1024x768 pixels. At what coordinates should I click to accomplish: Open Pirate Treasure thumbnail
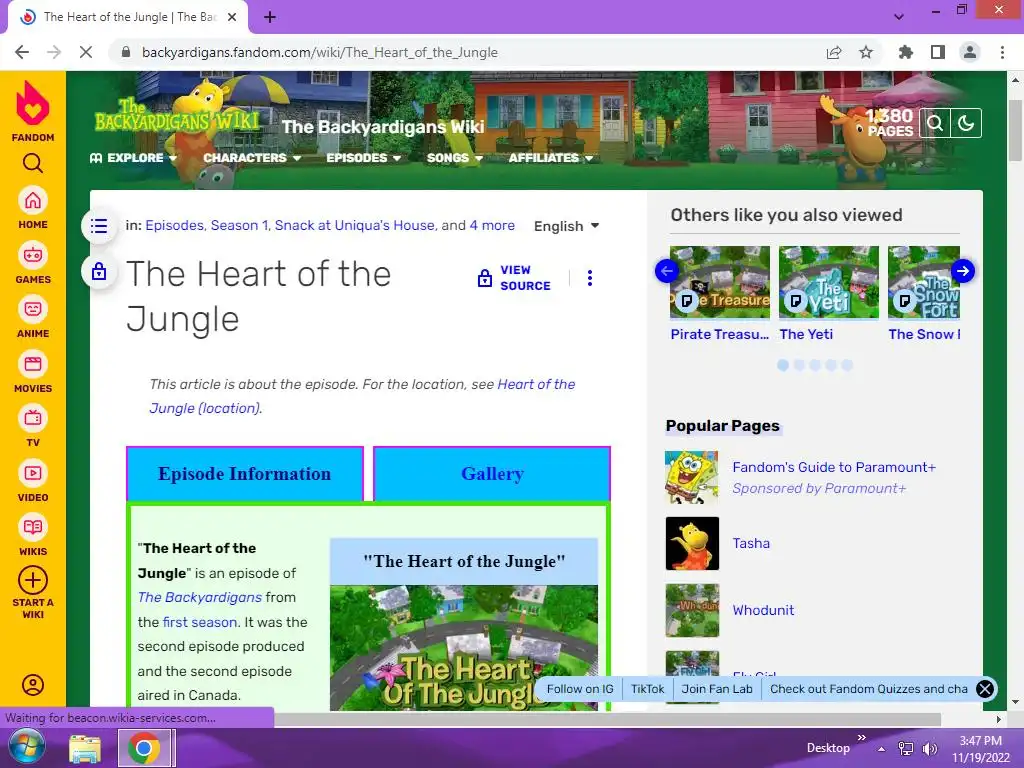click(x=720, y=282)
